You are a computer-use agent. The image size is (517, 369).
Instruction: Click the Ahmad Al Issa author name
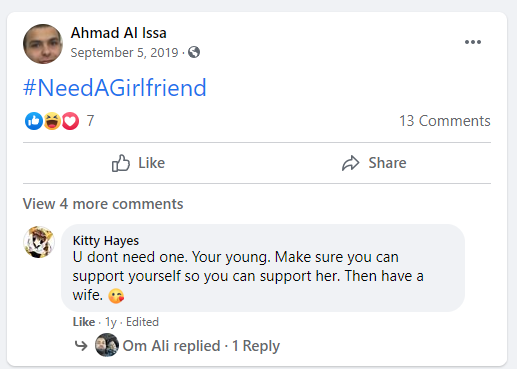[x=119, y=33]
